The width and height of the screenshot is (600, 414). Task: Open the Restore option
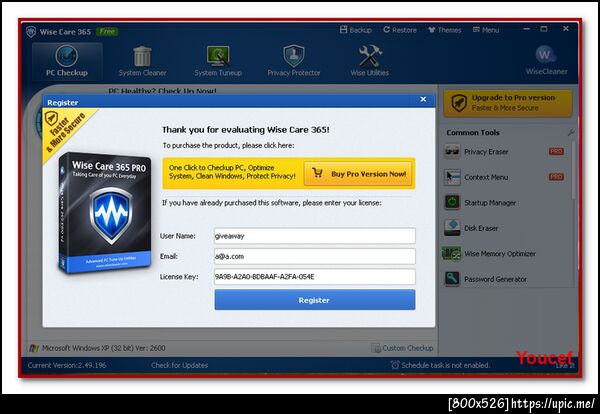point(400,30)
